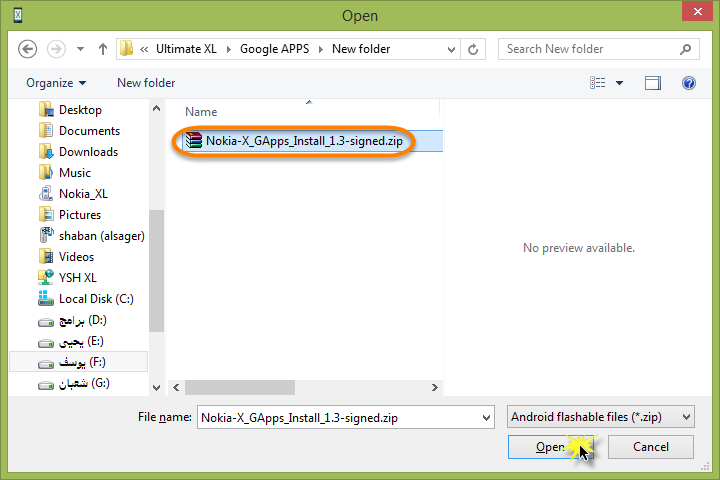
Task: Expand chevron after Google APPS breadcrumb
Action: tap(321, 49)
